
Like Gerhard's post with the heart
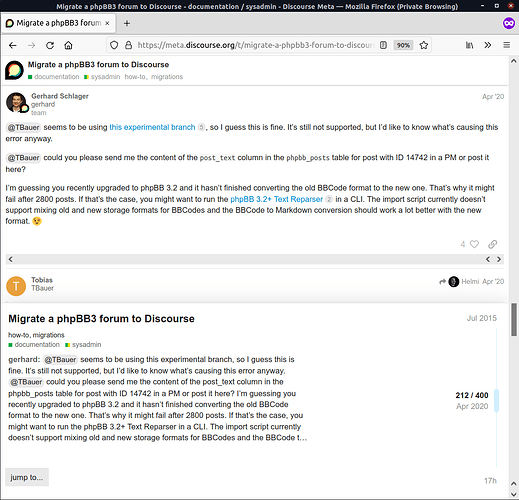point(474,244)
